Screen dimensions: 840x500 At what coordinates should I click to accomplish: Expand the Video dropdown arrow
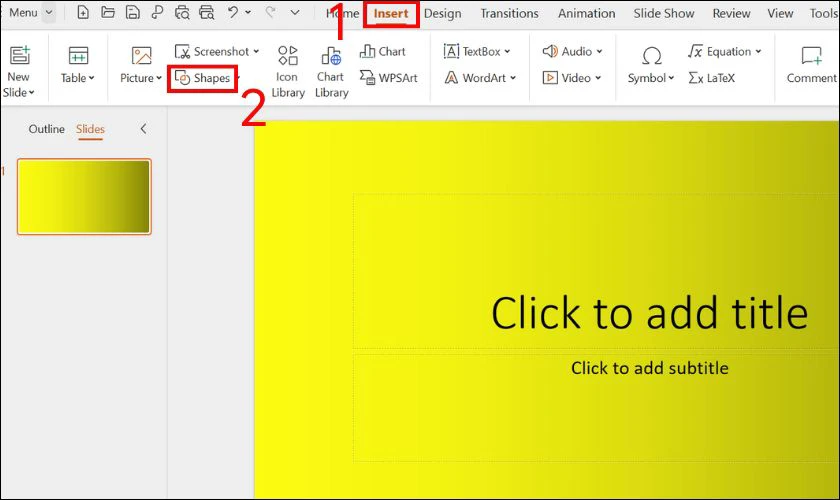598,78
